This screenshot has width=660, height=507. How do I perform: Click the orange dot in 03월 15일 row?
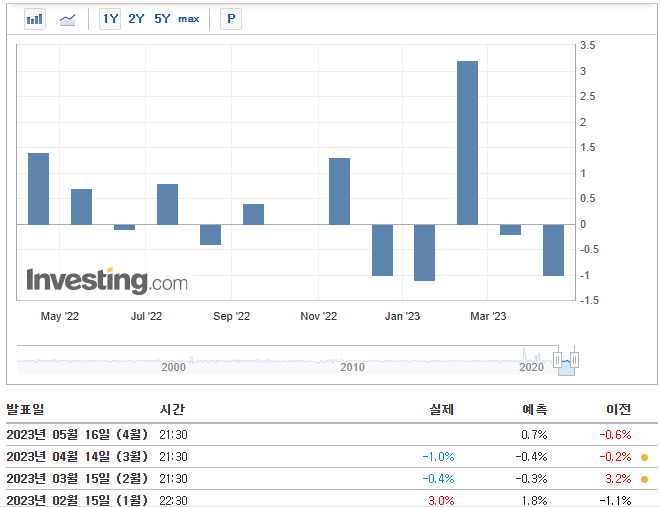(x=644, y=479)
